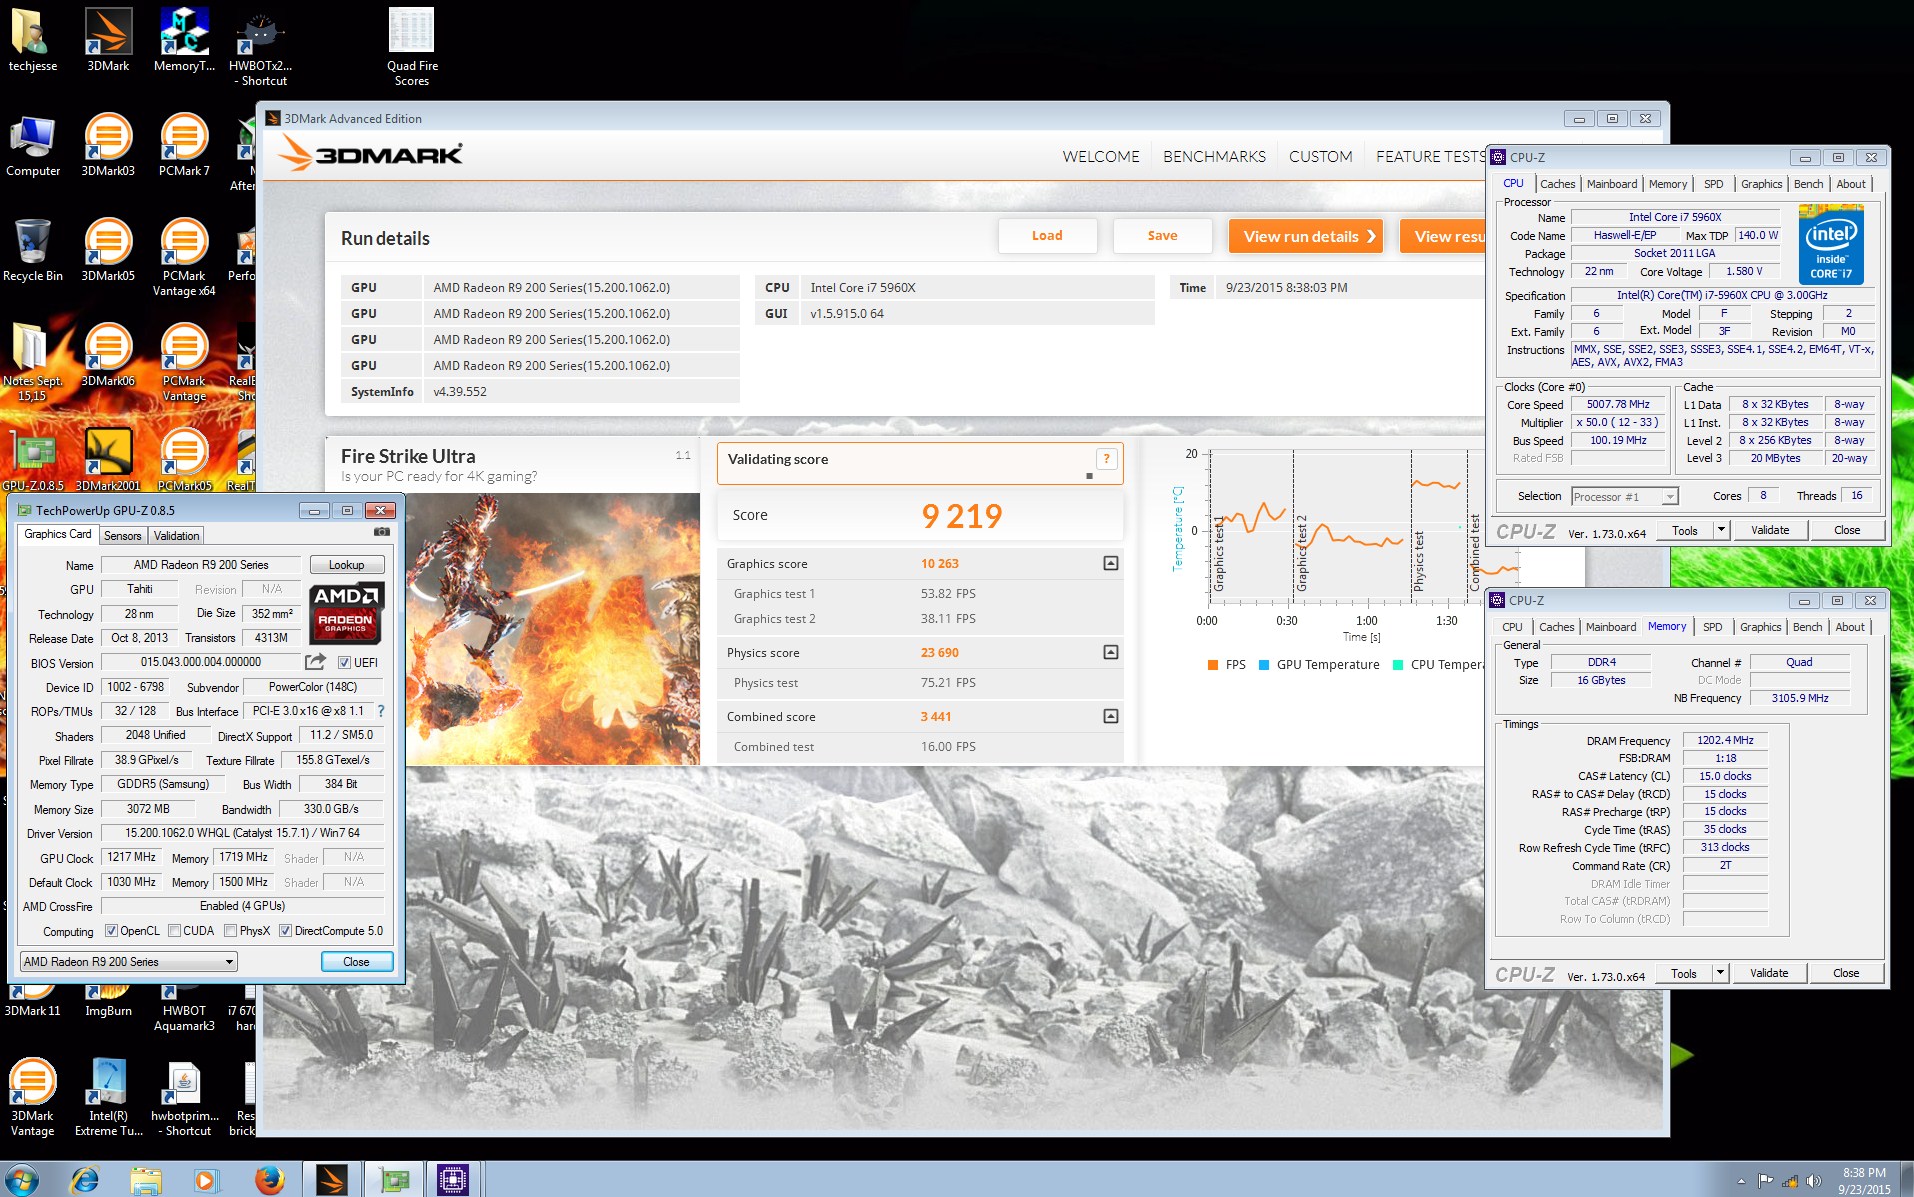This screenshot has height=1197, width=1914.
Task: Open the techjesse desktop folder
Action: (33, 40)
